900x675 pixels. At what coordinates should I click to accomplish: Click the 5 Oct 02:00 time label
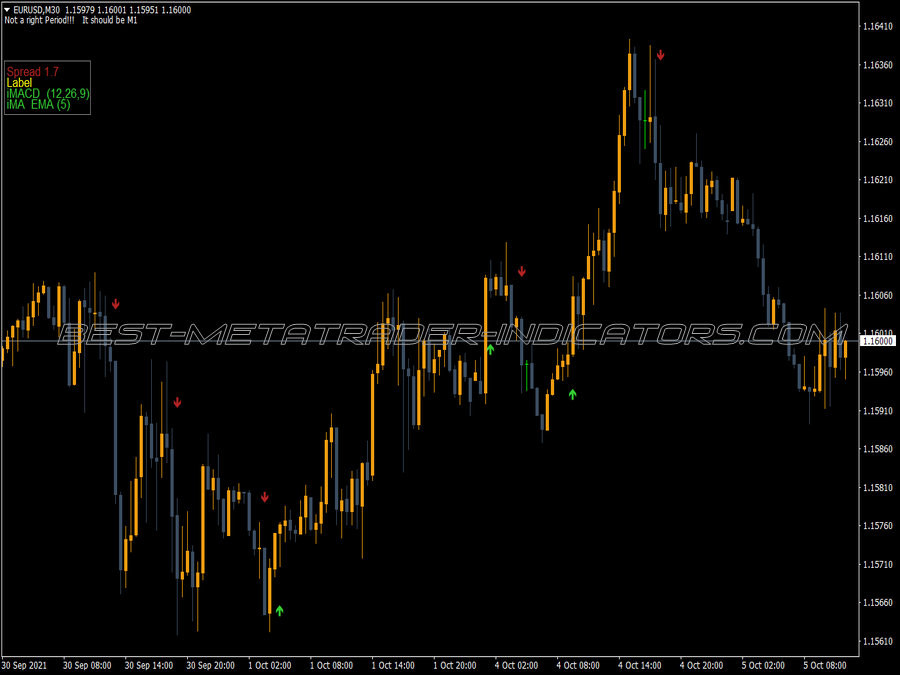tap(763, 665)
